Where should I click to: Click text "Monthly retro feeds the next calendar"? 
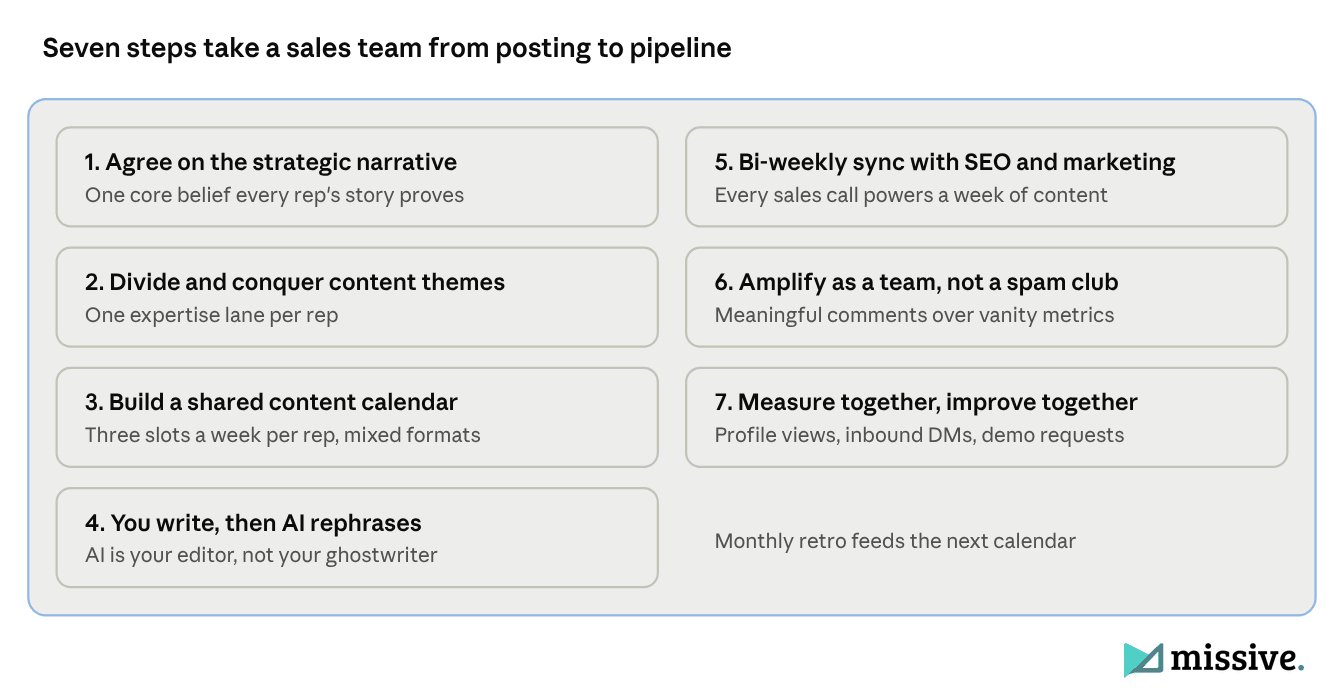(x=895, y=541)
